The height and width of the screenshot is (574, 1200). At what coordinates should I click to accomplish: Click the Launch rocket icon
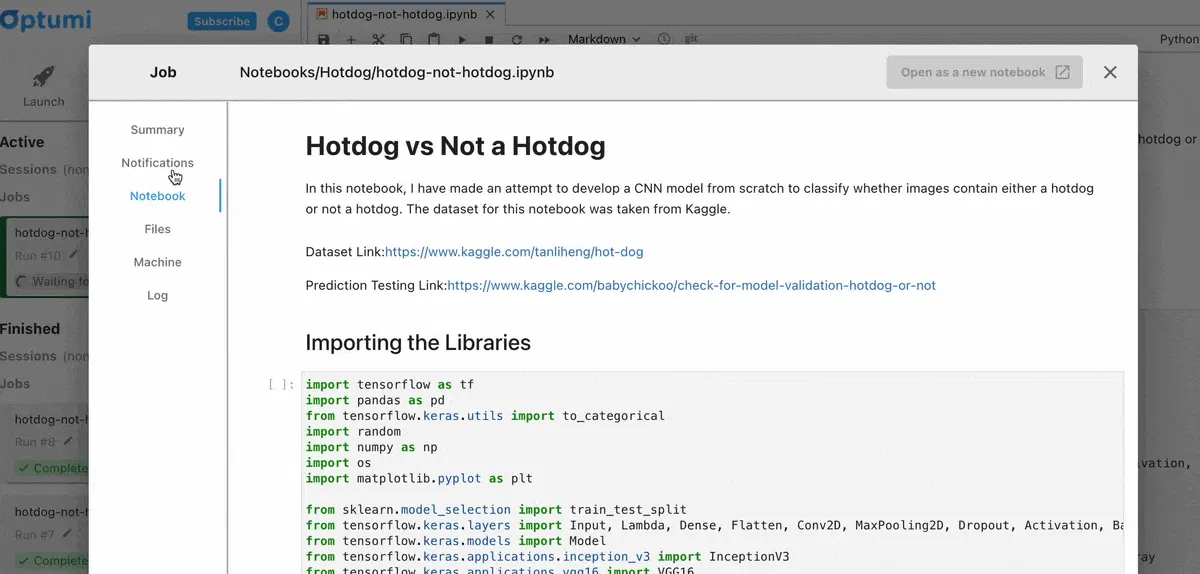pos(43,77)
